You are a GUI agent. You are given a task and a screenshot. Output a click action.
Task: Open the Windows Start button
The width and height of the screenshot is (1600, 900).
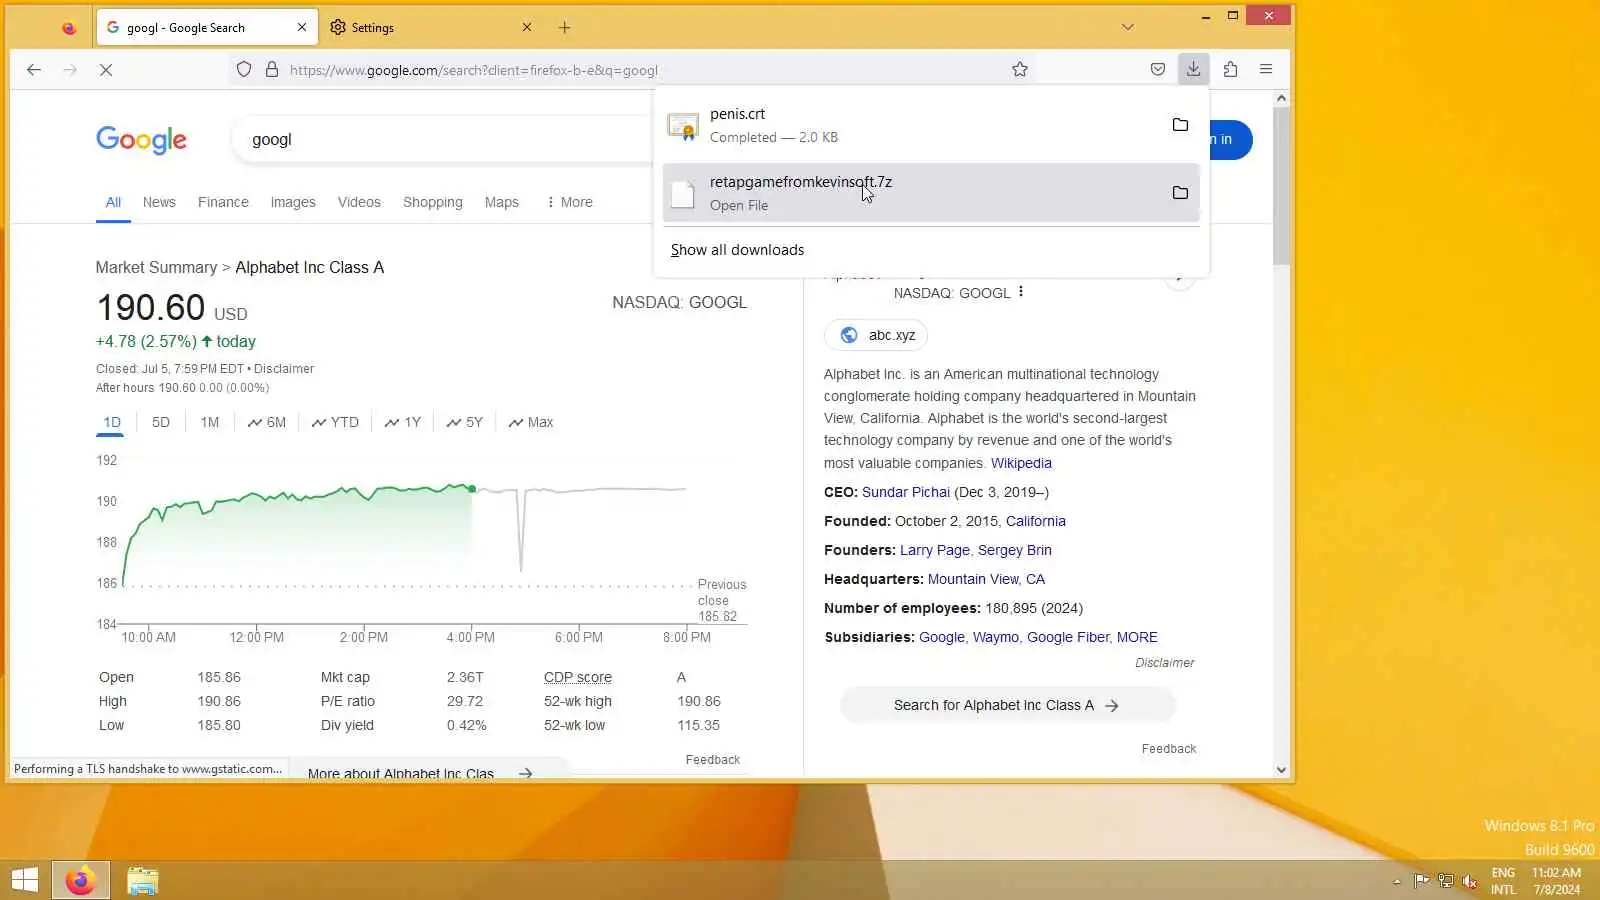pyautogui.click(x=25, y=880)
